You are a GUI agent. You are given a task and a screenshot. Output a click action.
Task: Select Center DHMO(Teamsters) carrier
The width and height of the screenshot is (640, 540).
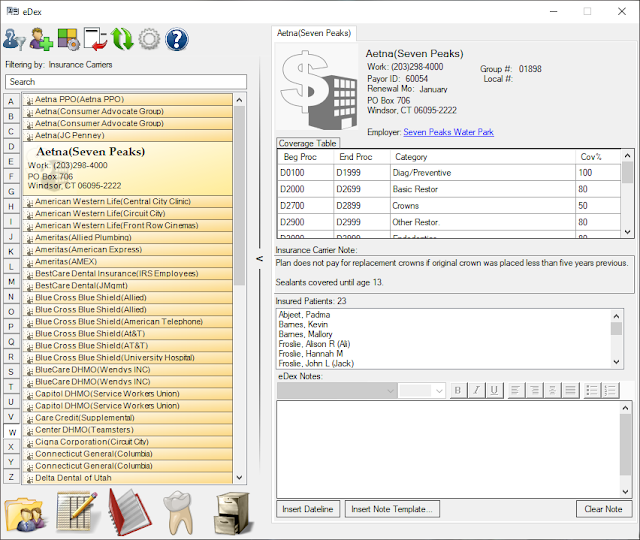pyautogui.click(x=128, y=430)
